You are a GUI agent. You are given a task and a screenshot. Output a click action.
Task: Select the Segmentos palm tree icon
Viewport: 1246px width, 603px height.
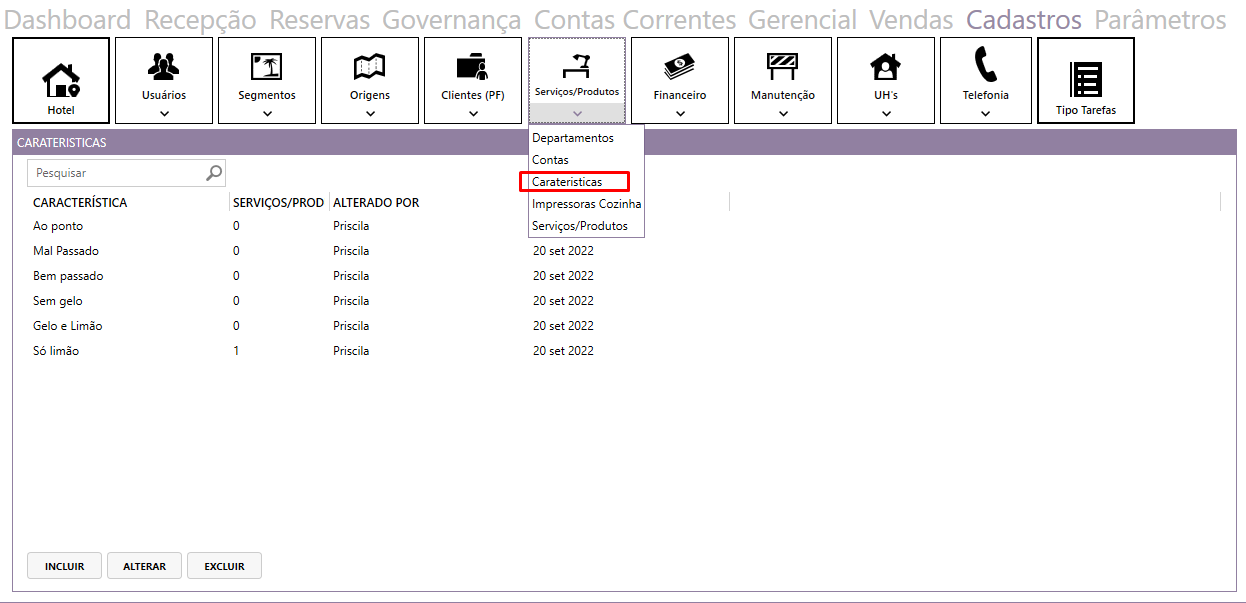(267, 66)
